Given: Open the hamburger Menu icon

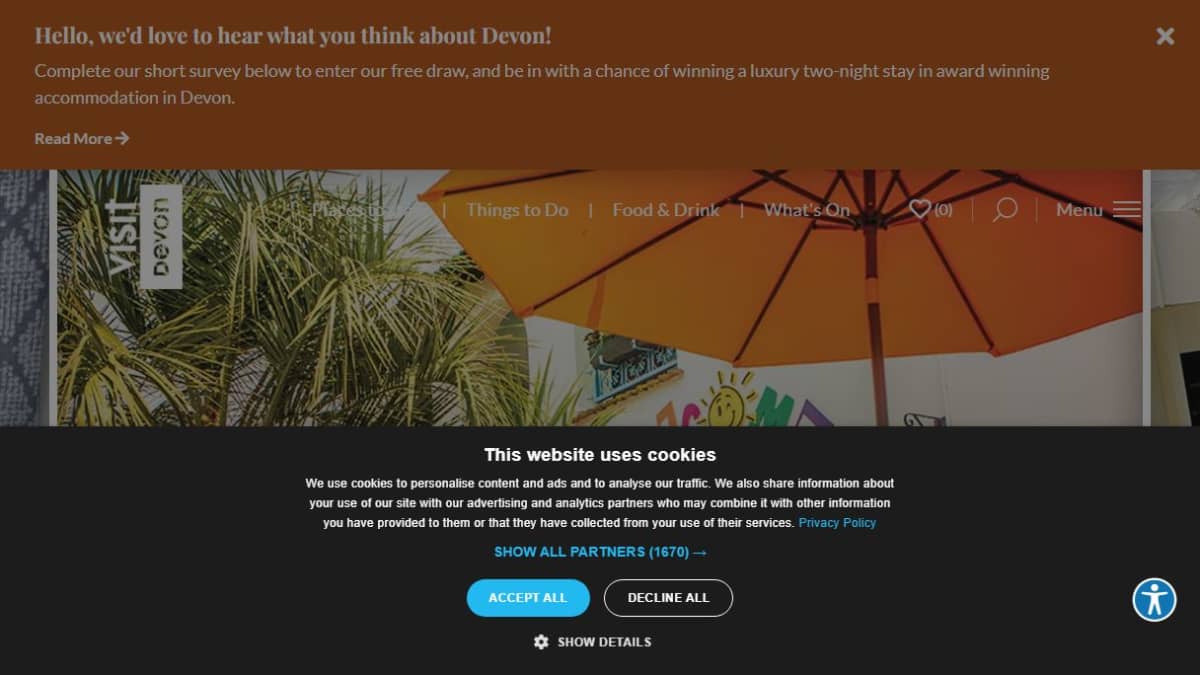Looking at the screenshot, I should click(1127, 210).
